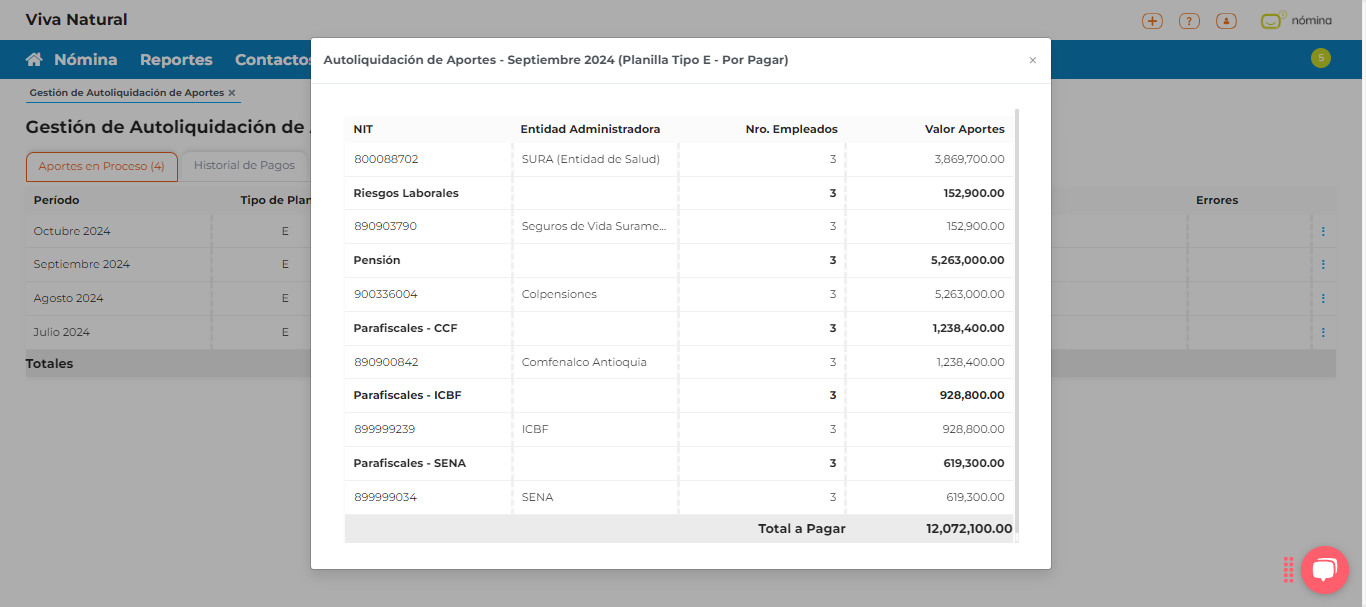The width and height of the screenshot is (1366, 607).
Task: Click the Parafiscales - CCF group label
Action: pos(405,328)
